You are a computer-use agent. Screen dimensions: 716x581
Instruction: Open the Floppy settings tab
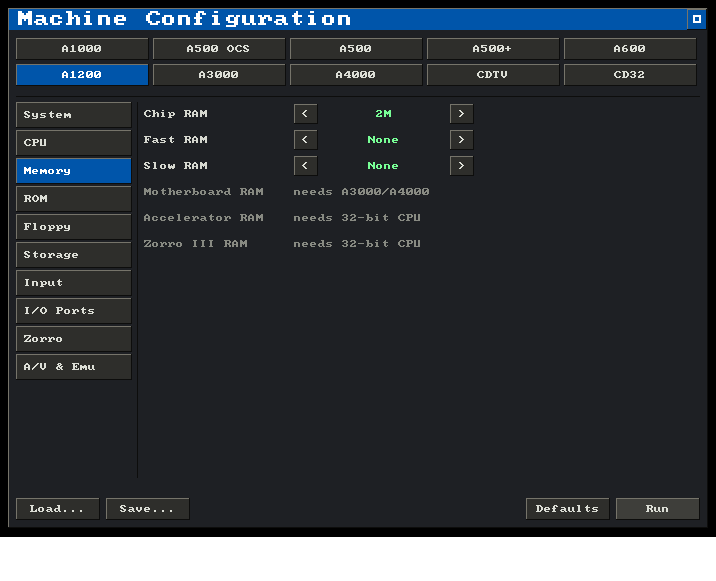(74, 227)
